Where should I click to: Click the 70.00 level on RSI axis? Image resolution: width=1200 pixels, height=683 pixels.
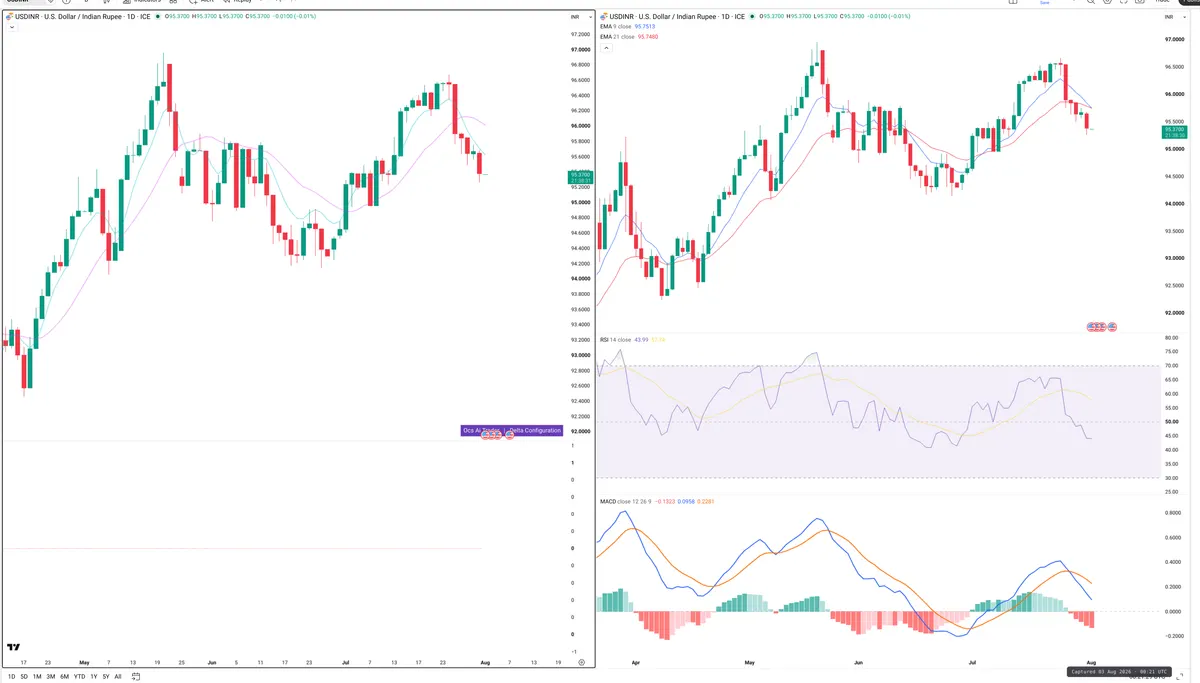click(x=1172, y=366)
